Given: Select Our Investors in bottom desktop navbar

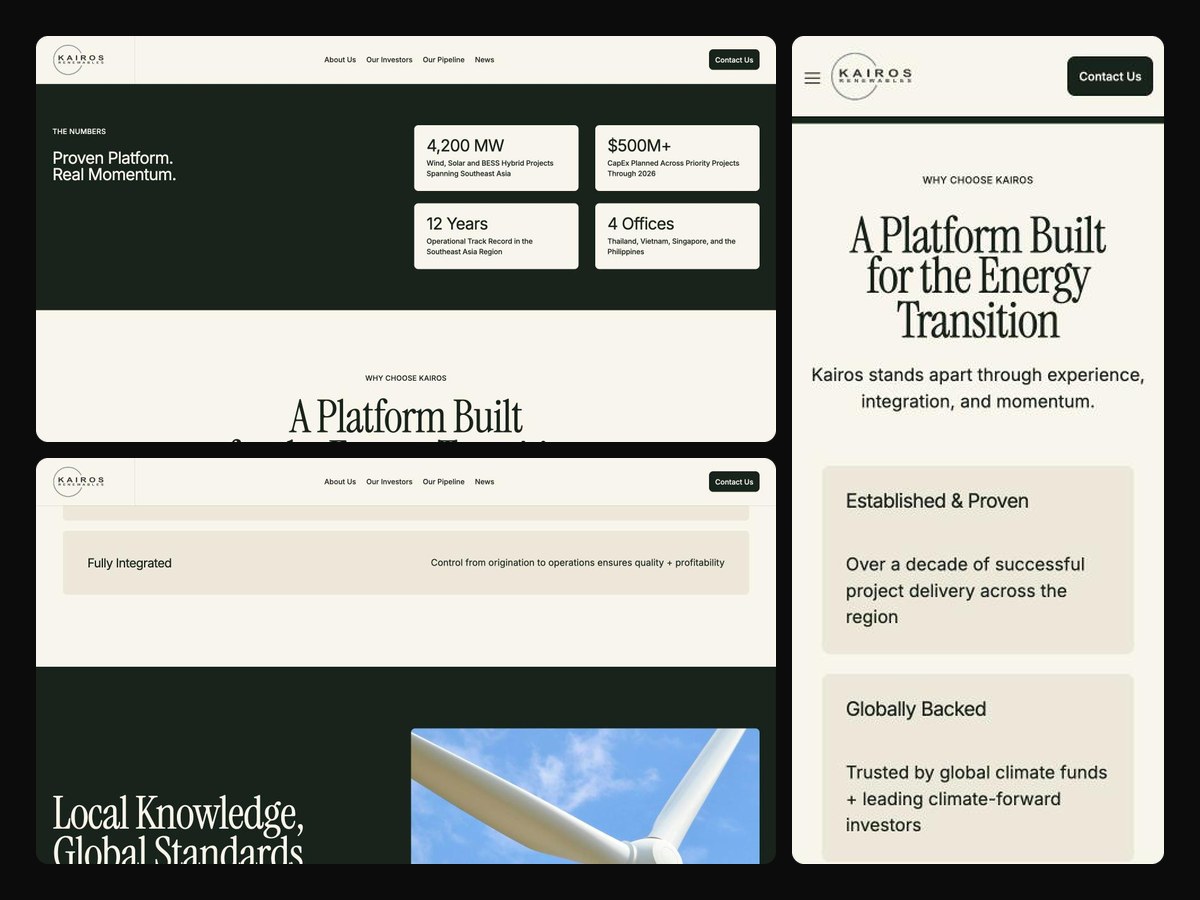Looking at the screenshot, I should click(389, 482).
